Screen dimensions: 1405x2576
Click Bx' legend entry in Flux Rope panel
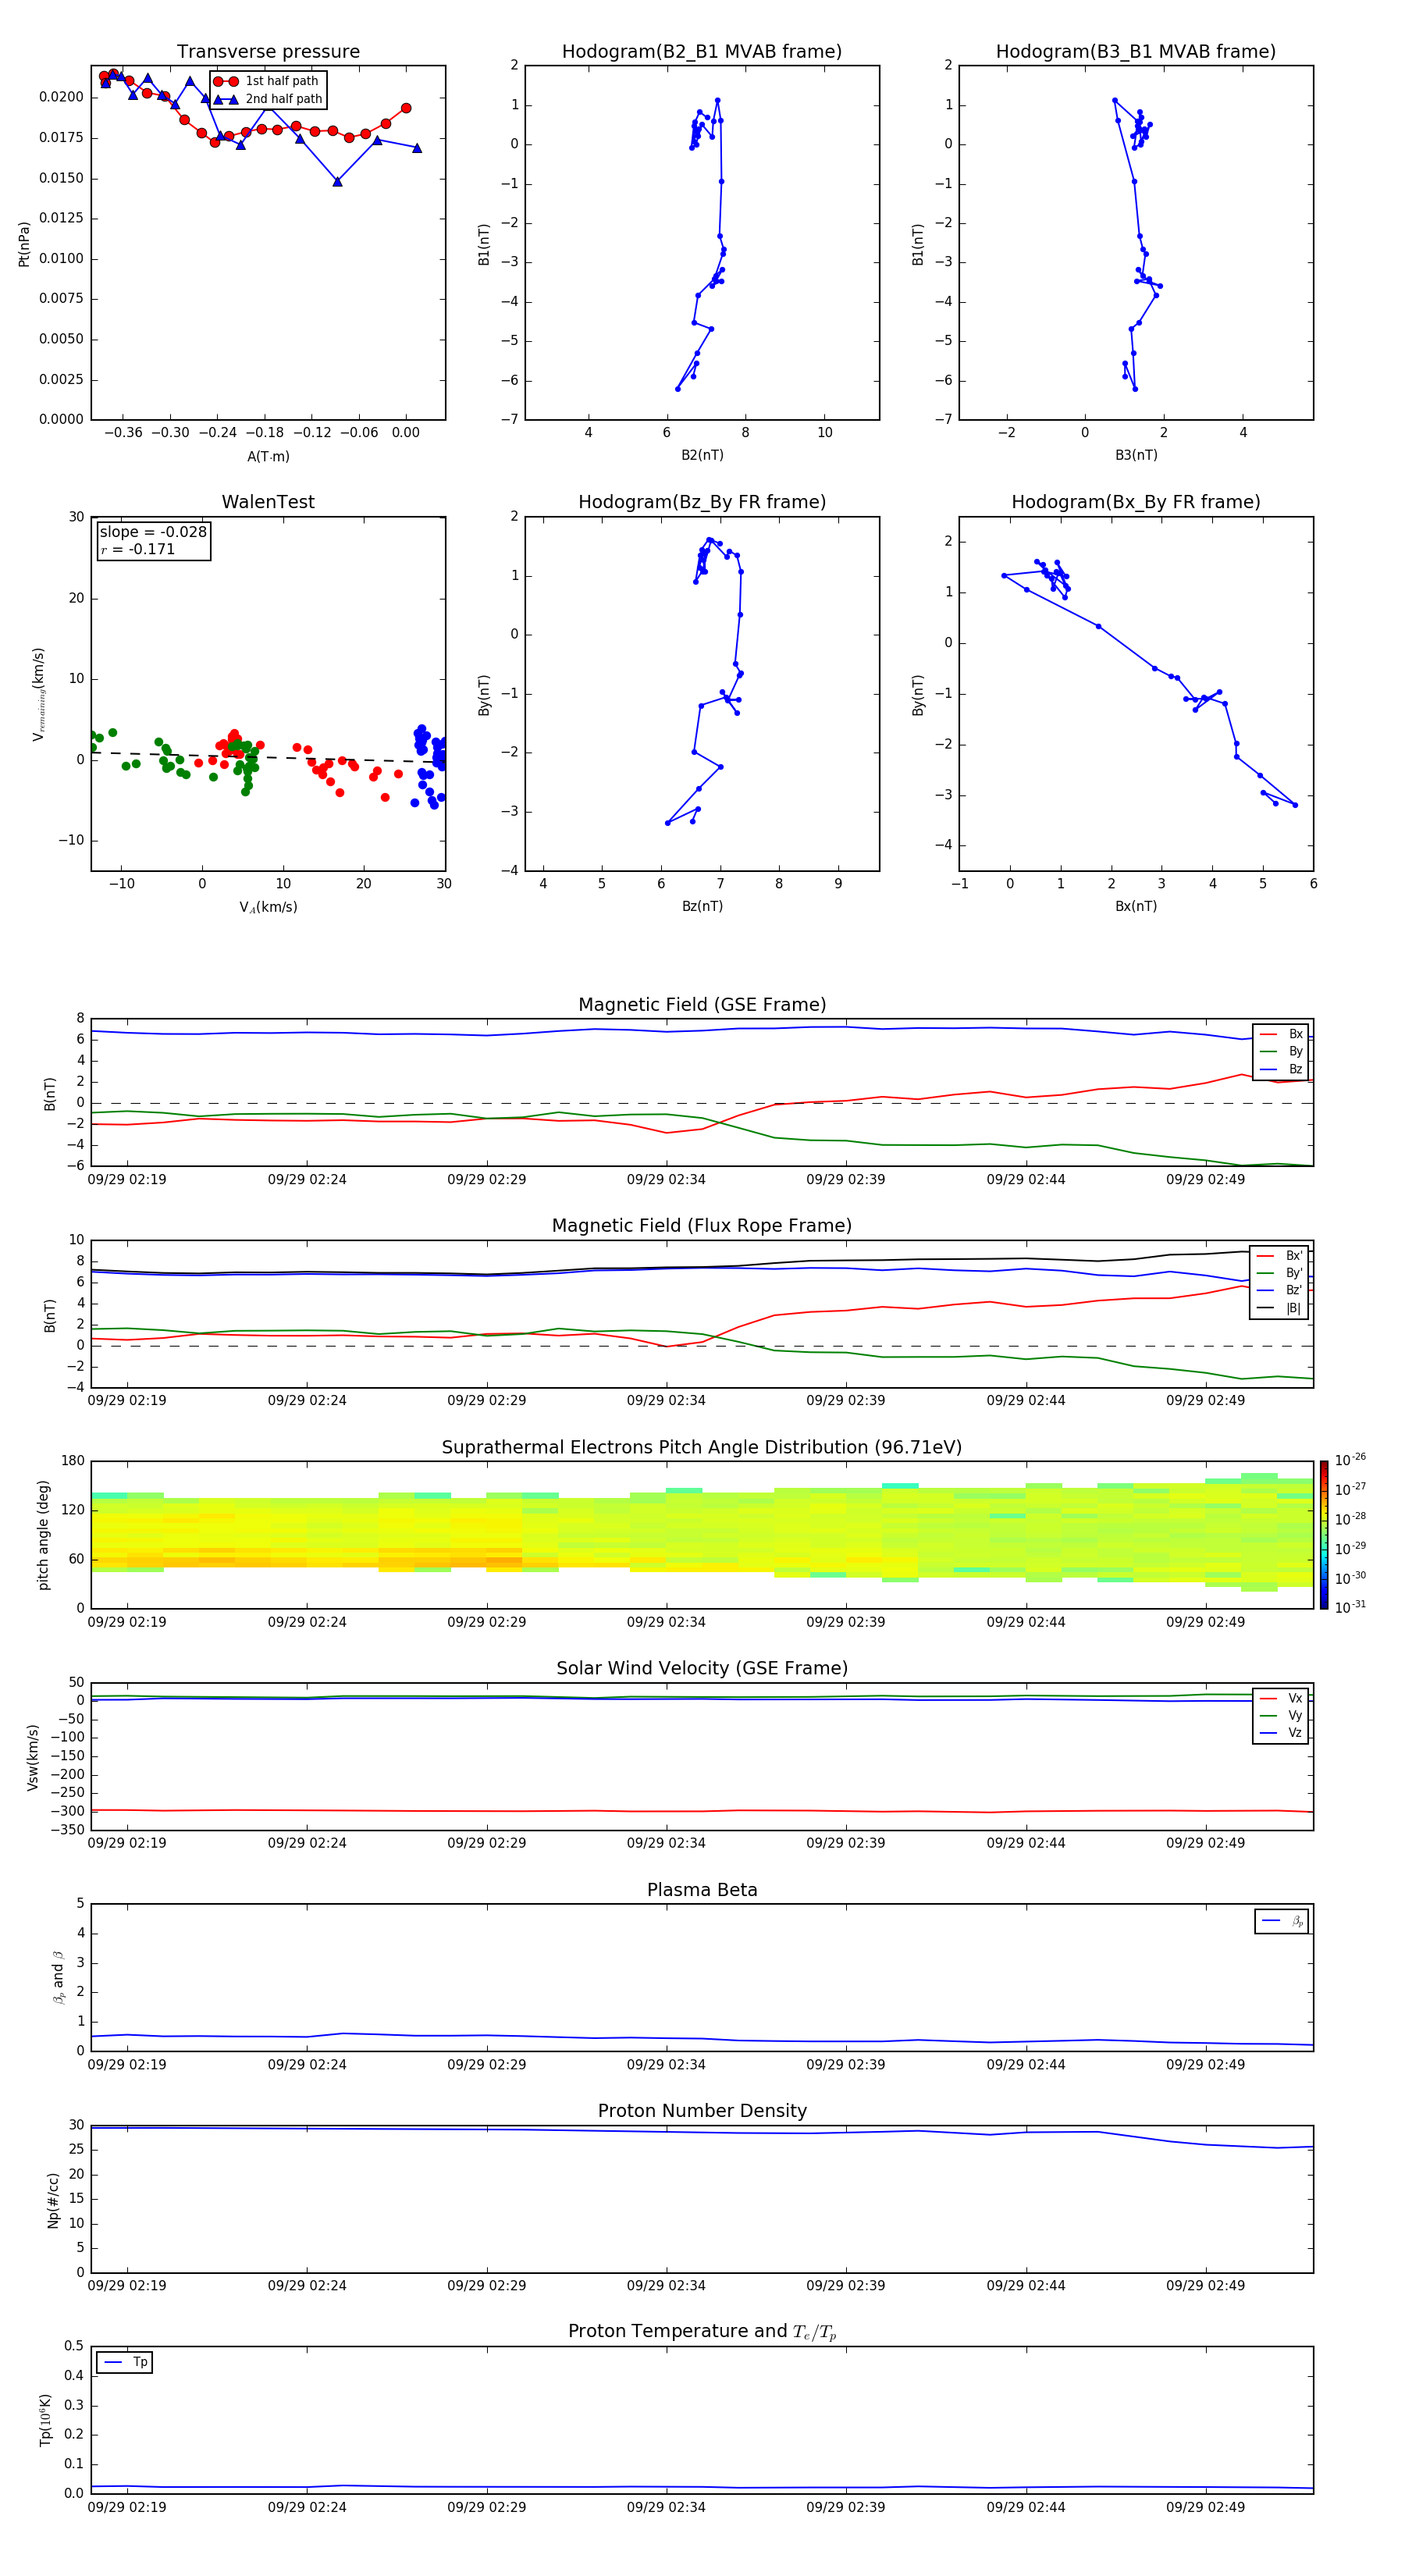tap(1279, 1256)
